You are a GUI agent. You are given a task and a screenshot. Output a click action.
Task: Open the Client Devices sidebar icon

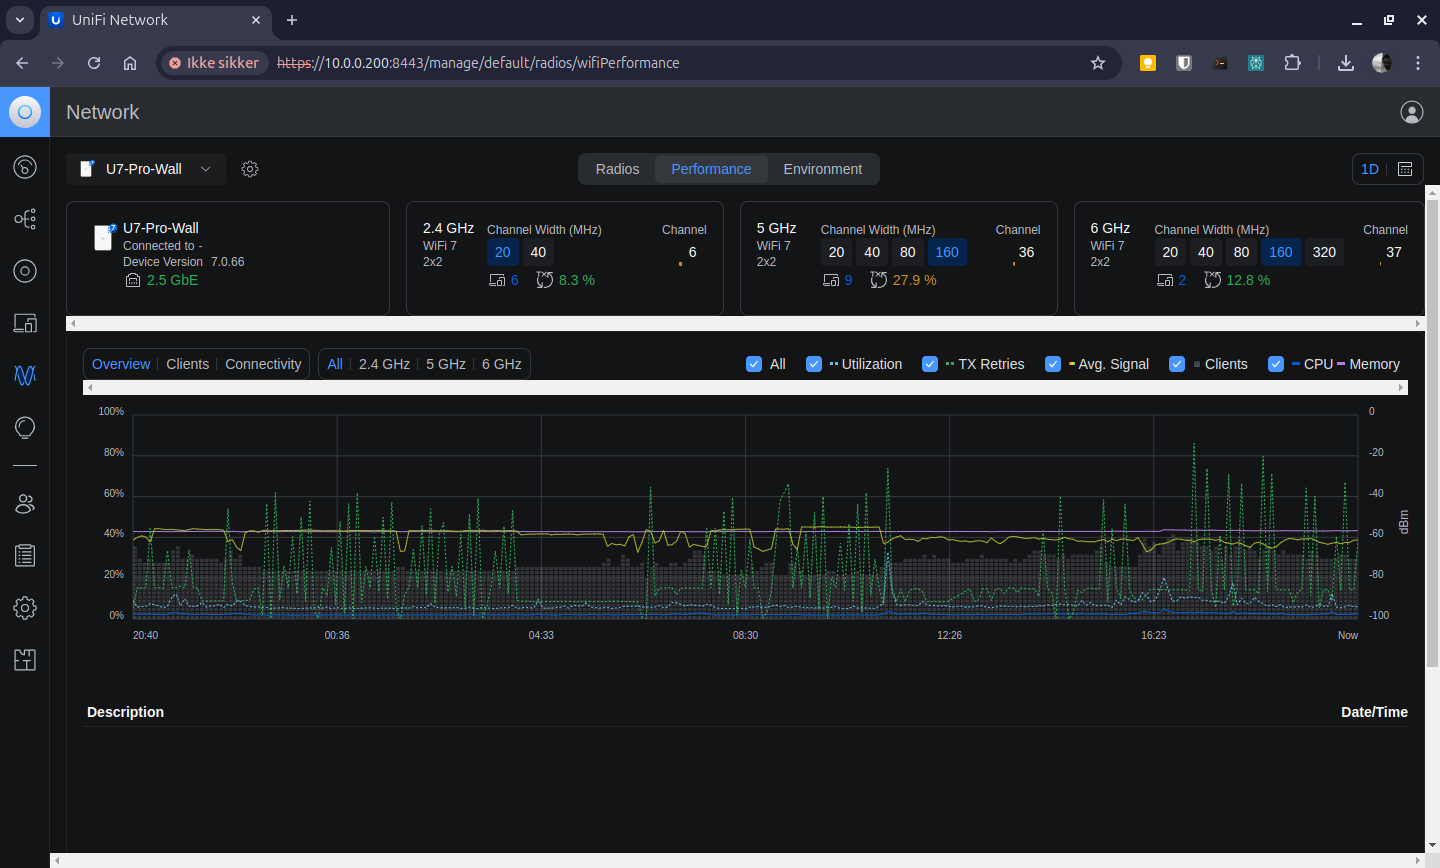pos(25,323)
